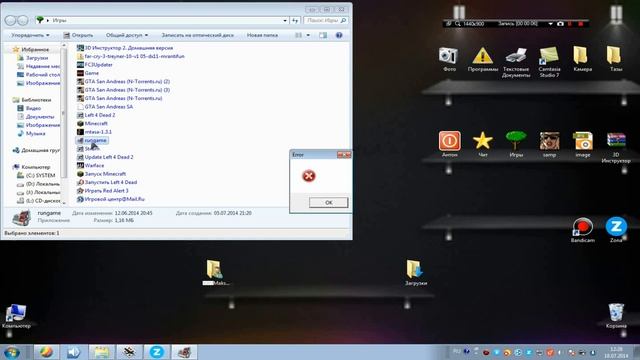Viewport: 640px width, 360px height.
Task: Open the Текстовые Документы printer icon
Action: point(516,62)
